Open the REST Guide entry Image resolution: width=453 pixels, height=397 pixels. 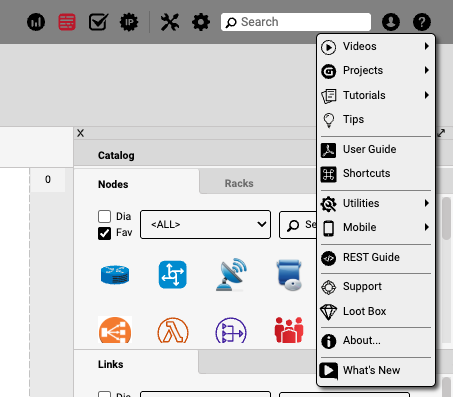[x=376, y=257]
